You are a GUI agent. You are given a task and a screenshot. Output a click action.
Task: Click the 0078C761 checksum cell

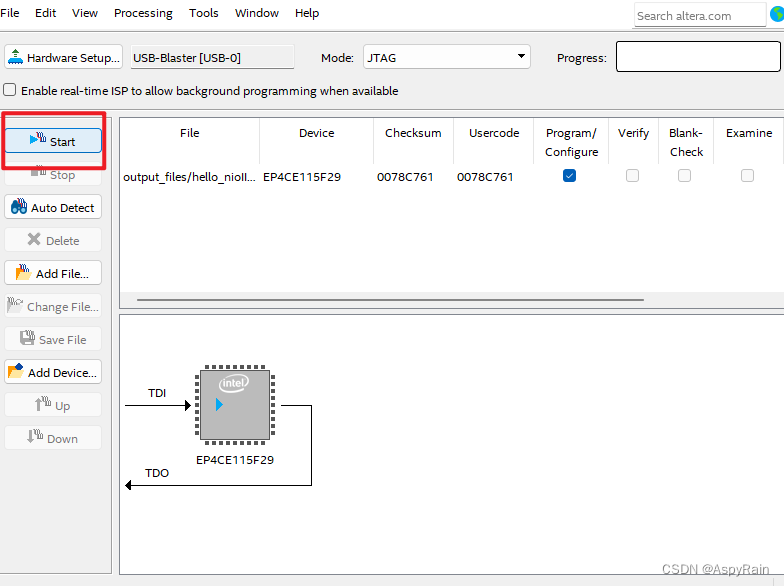click(405, 176)
